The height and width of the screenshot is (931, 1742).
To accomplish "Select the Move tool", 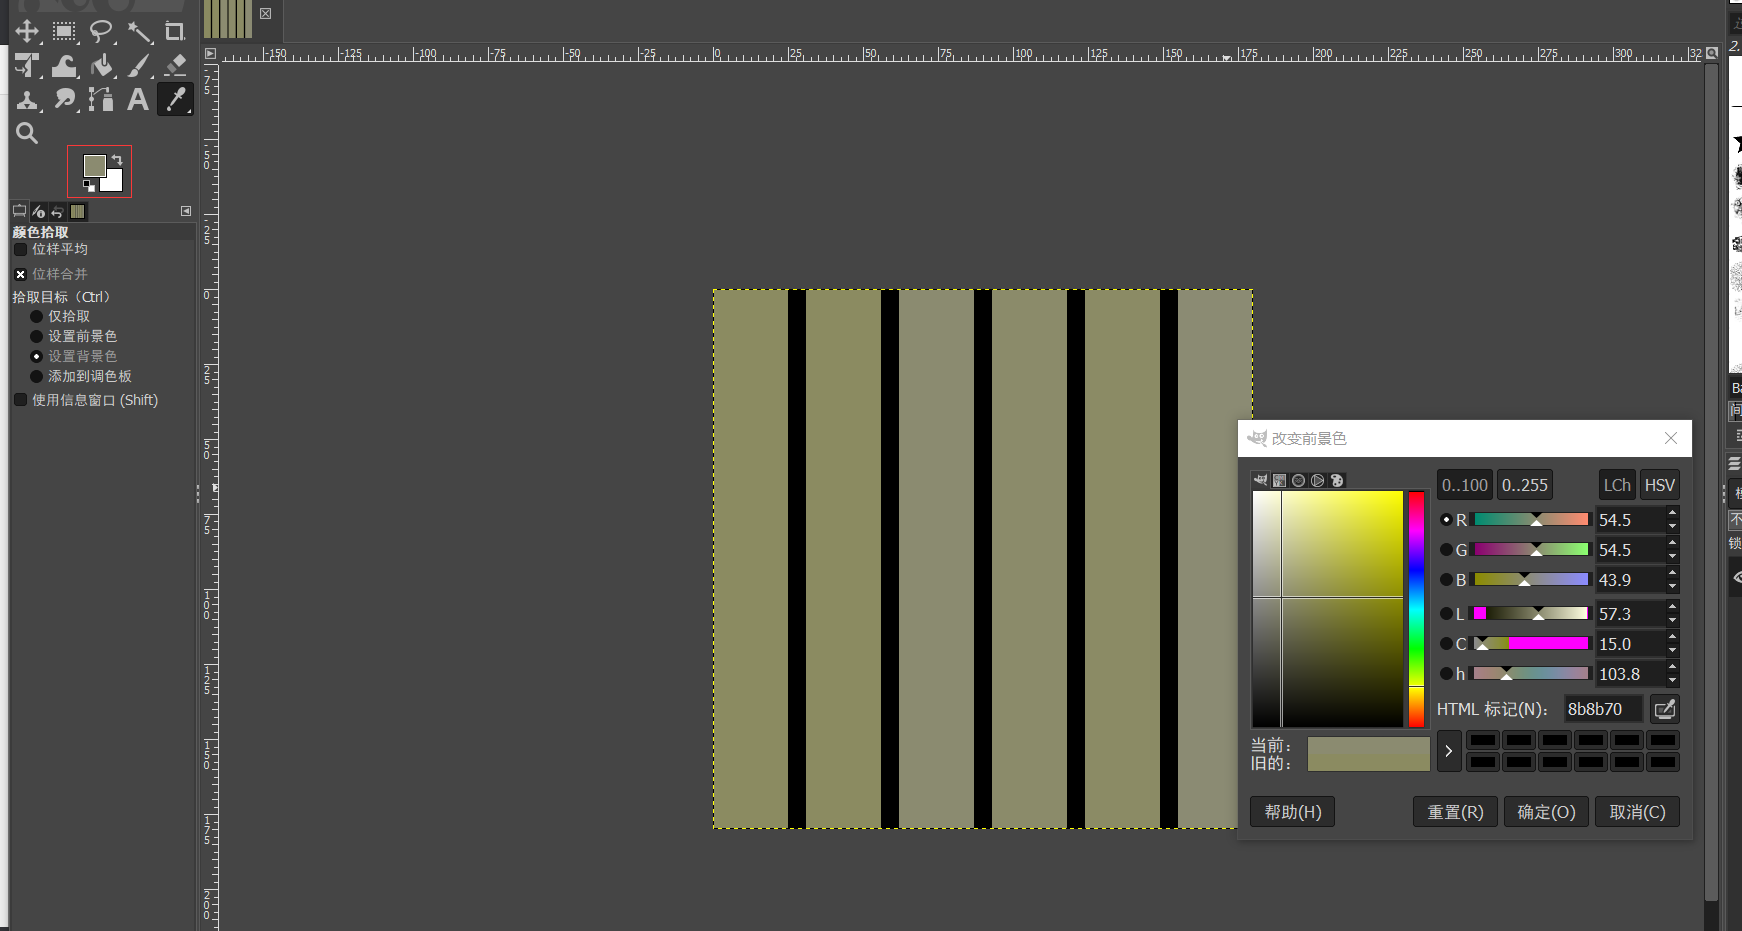I will (27, 32).
